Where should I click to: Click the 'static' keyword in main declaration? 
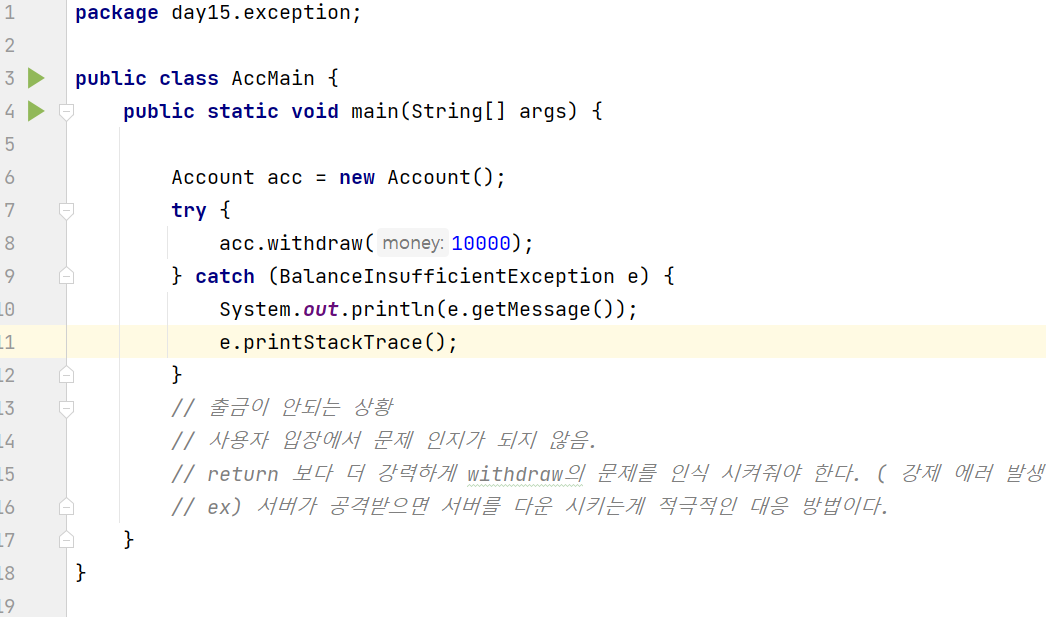click(243, 111)
